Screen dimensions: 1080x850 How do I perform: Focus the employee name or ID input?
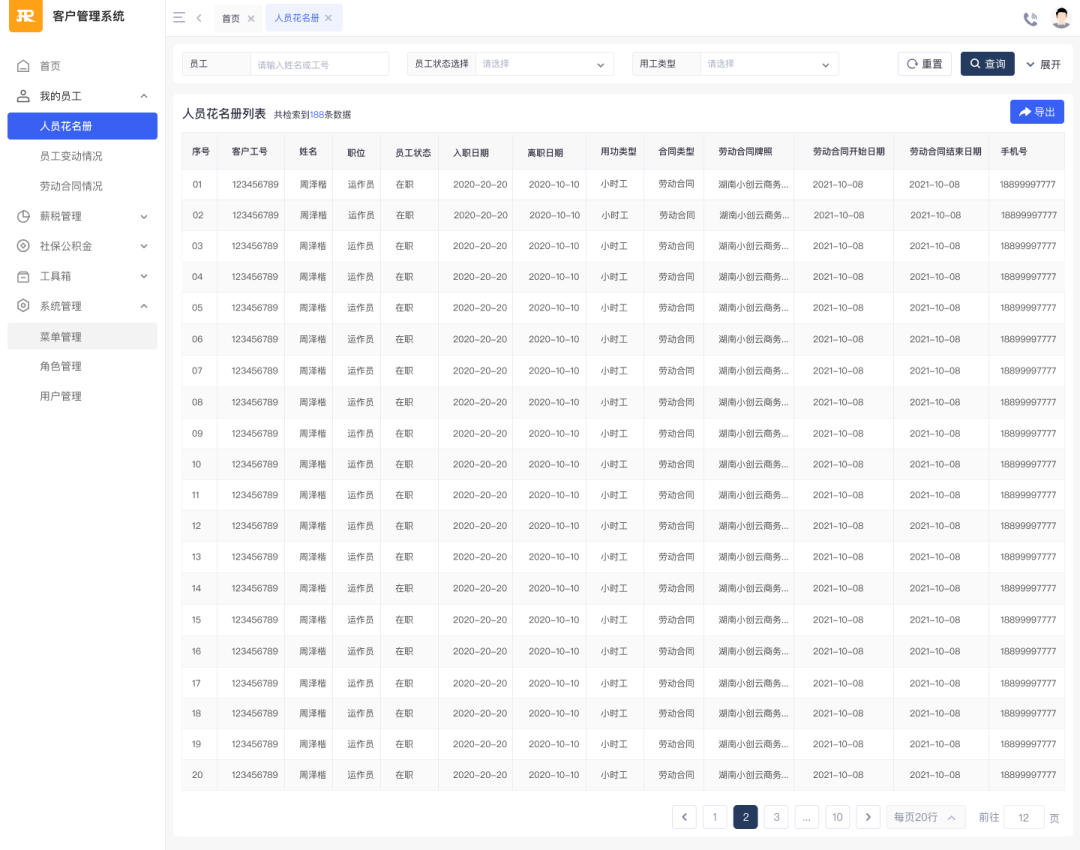coord(320,64)
